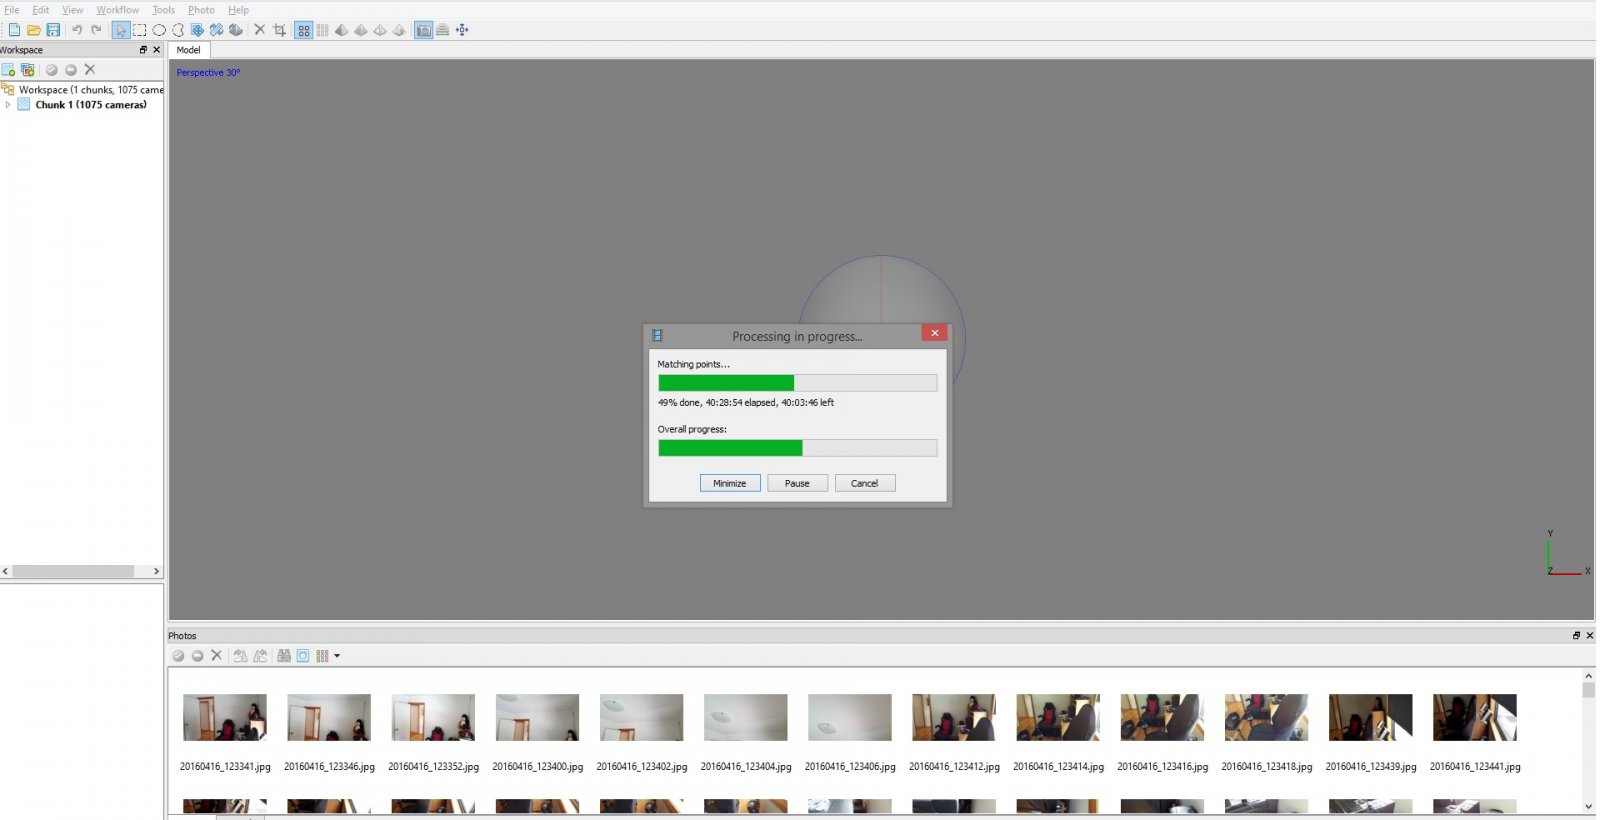Click the Add Photos icon in Workspace
Image resolution: width=1600 pixels, height=820 pixels.
click(x=28, y=70)
